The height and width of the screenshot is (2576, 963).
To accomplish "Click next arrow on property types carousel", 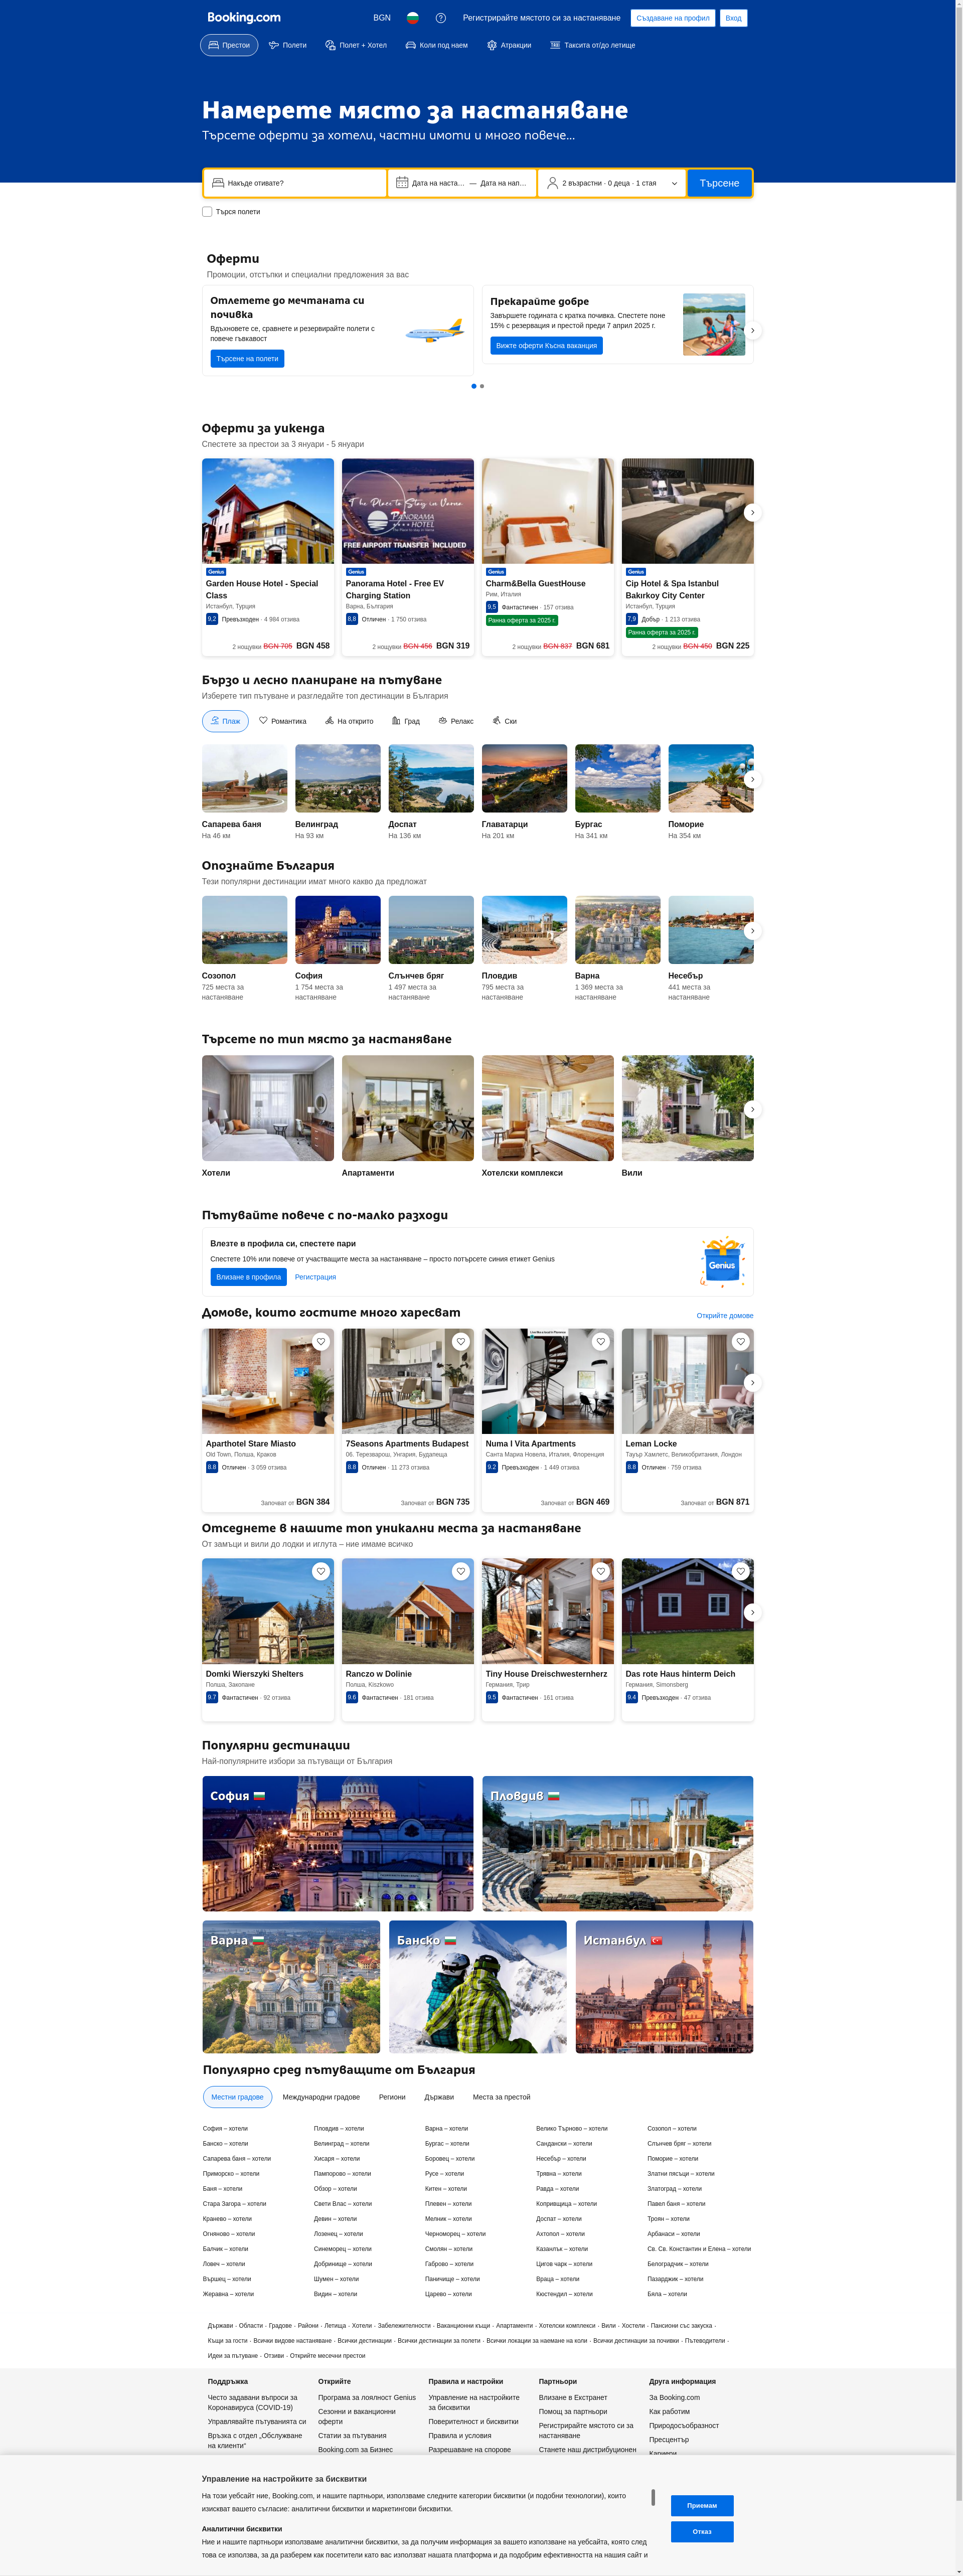I will point(752,1109).
